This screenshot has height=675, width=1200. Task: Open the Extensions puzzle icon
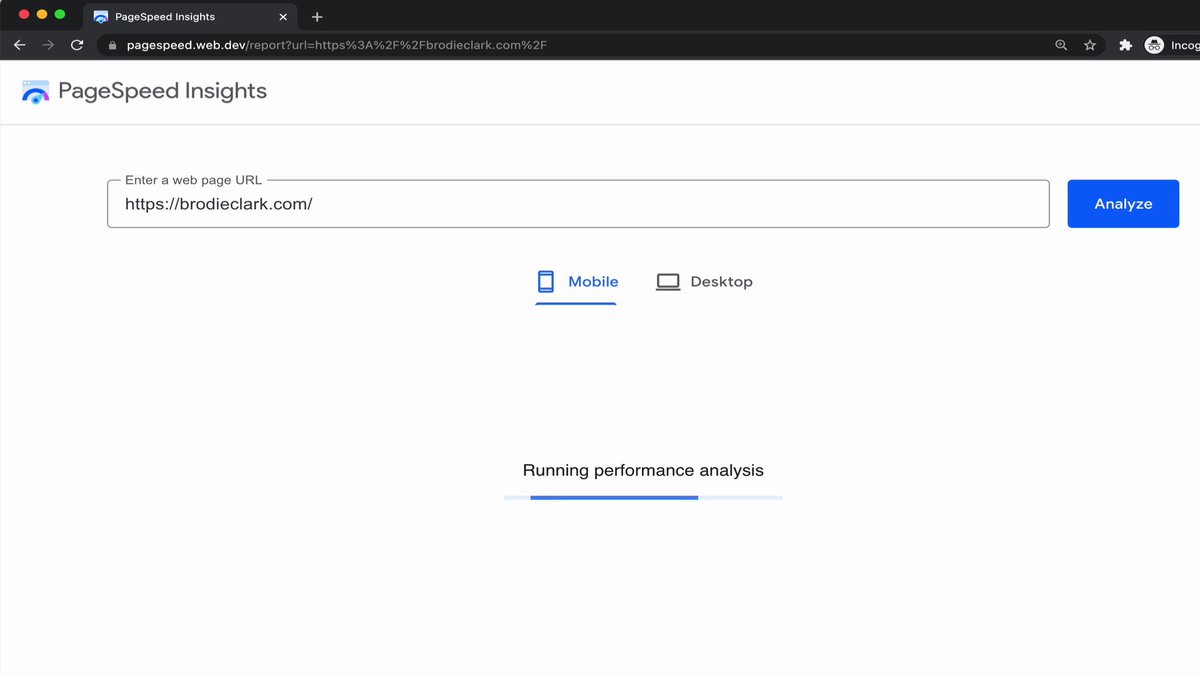[1125, 45]
